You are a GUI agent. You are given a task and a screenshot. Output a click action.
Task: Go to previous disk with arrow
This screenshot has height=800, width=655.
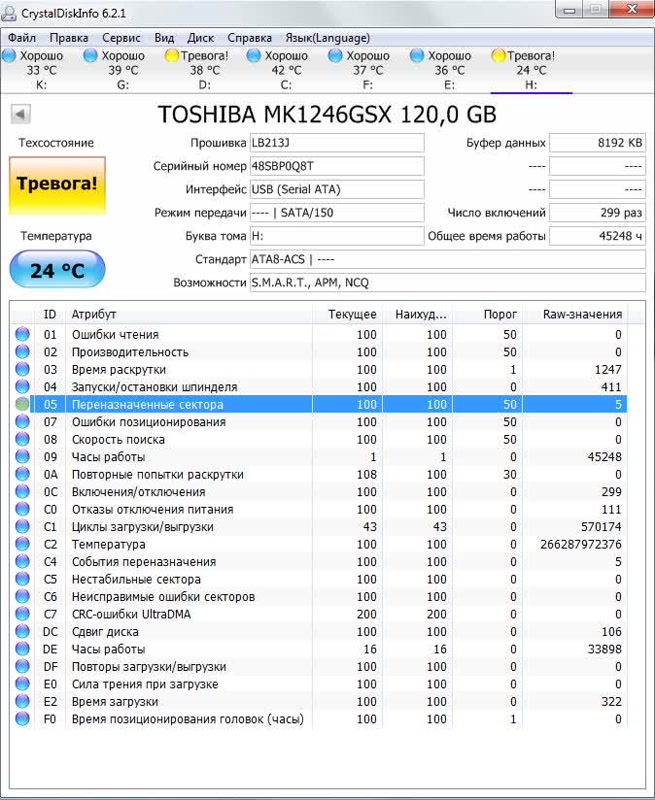tap(21, 114)
